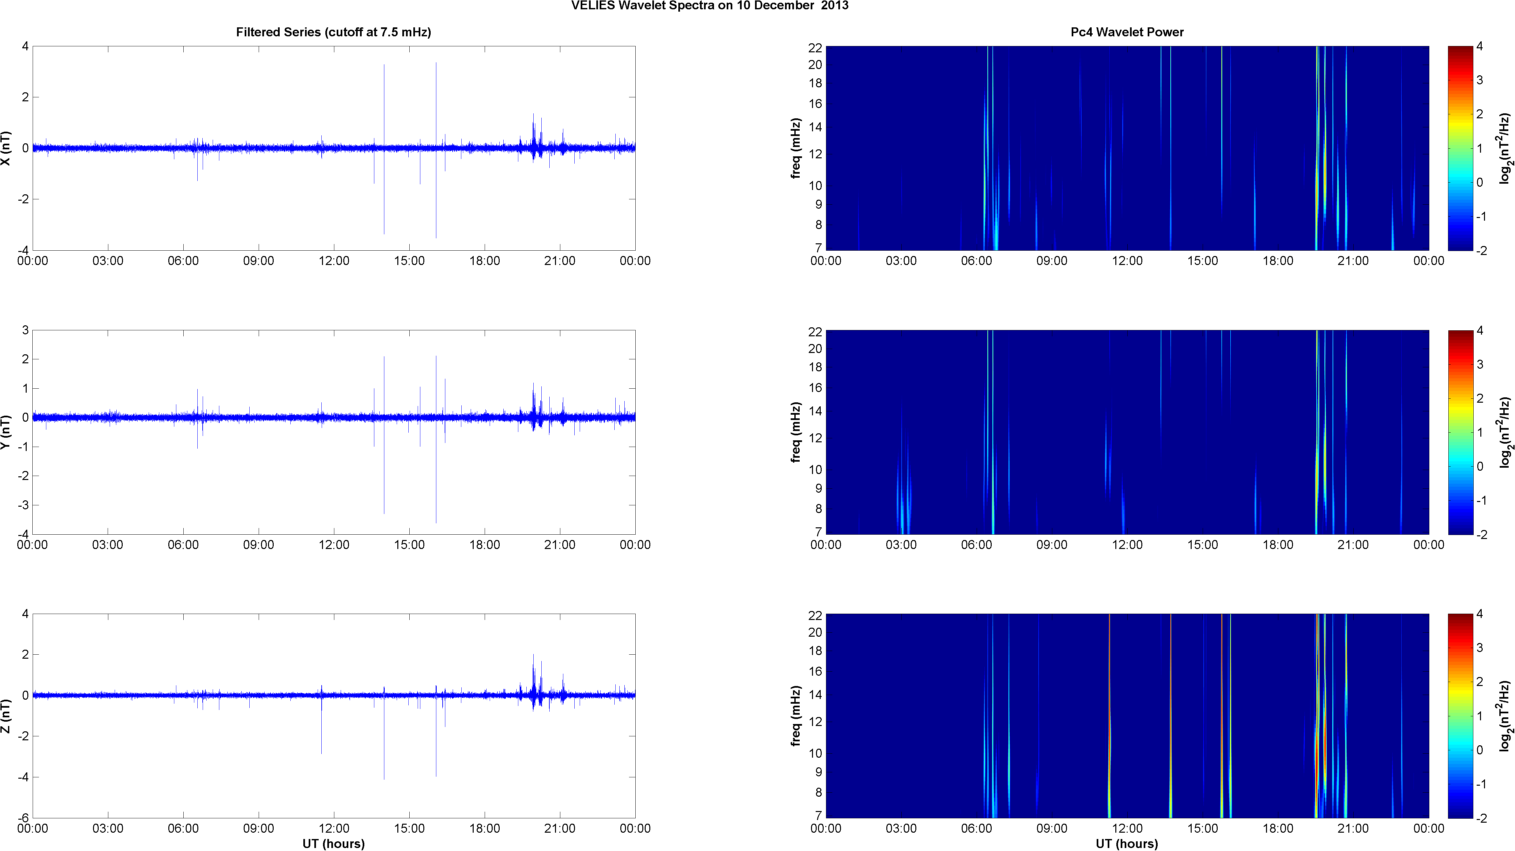Select the 'Z (nT)' axis label
The height and width of the screenshot is (851, 1515).
pos(7,716)
